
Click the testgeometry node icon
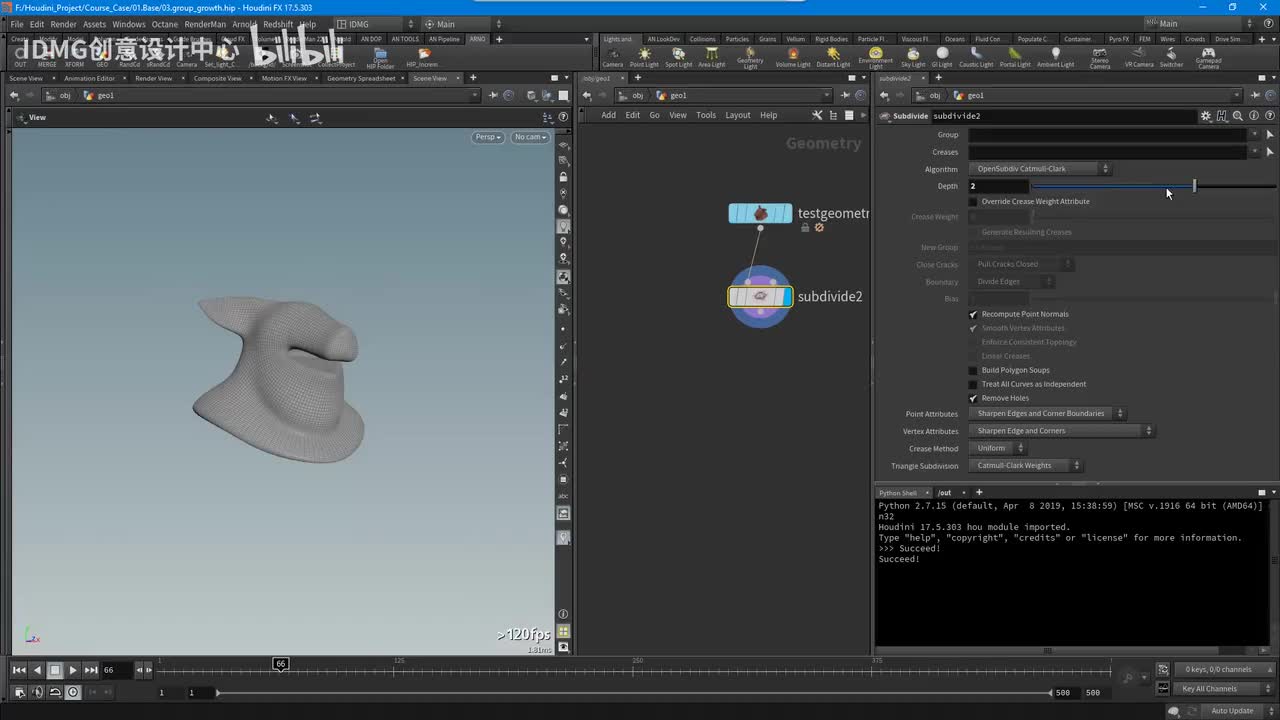[760, 213]
